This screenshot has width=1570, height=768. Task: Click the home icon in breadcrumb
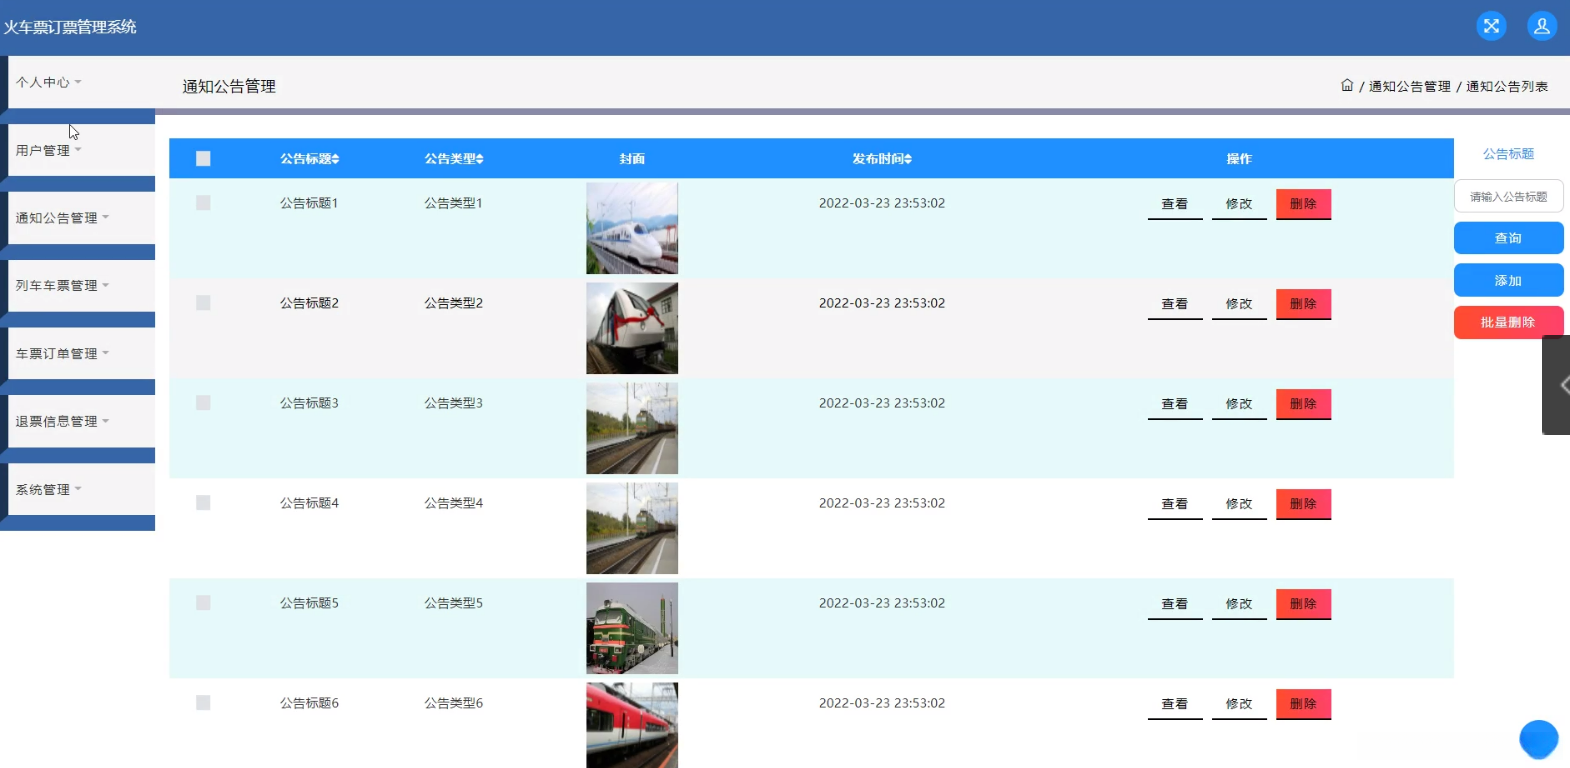[1347, 86]
